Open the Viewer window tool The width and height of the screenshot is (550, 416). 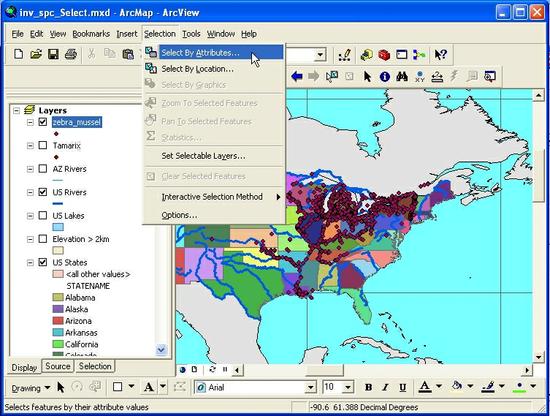(x=490, y=76)
